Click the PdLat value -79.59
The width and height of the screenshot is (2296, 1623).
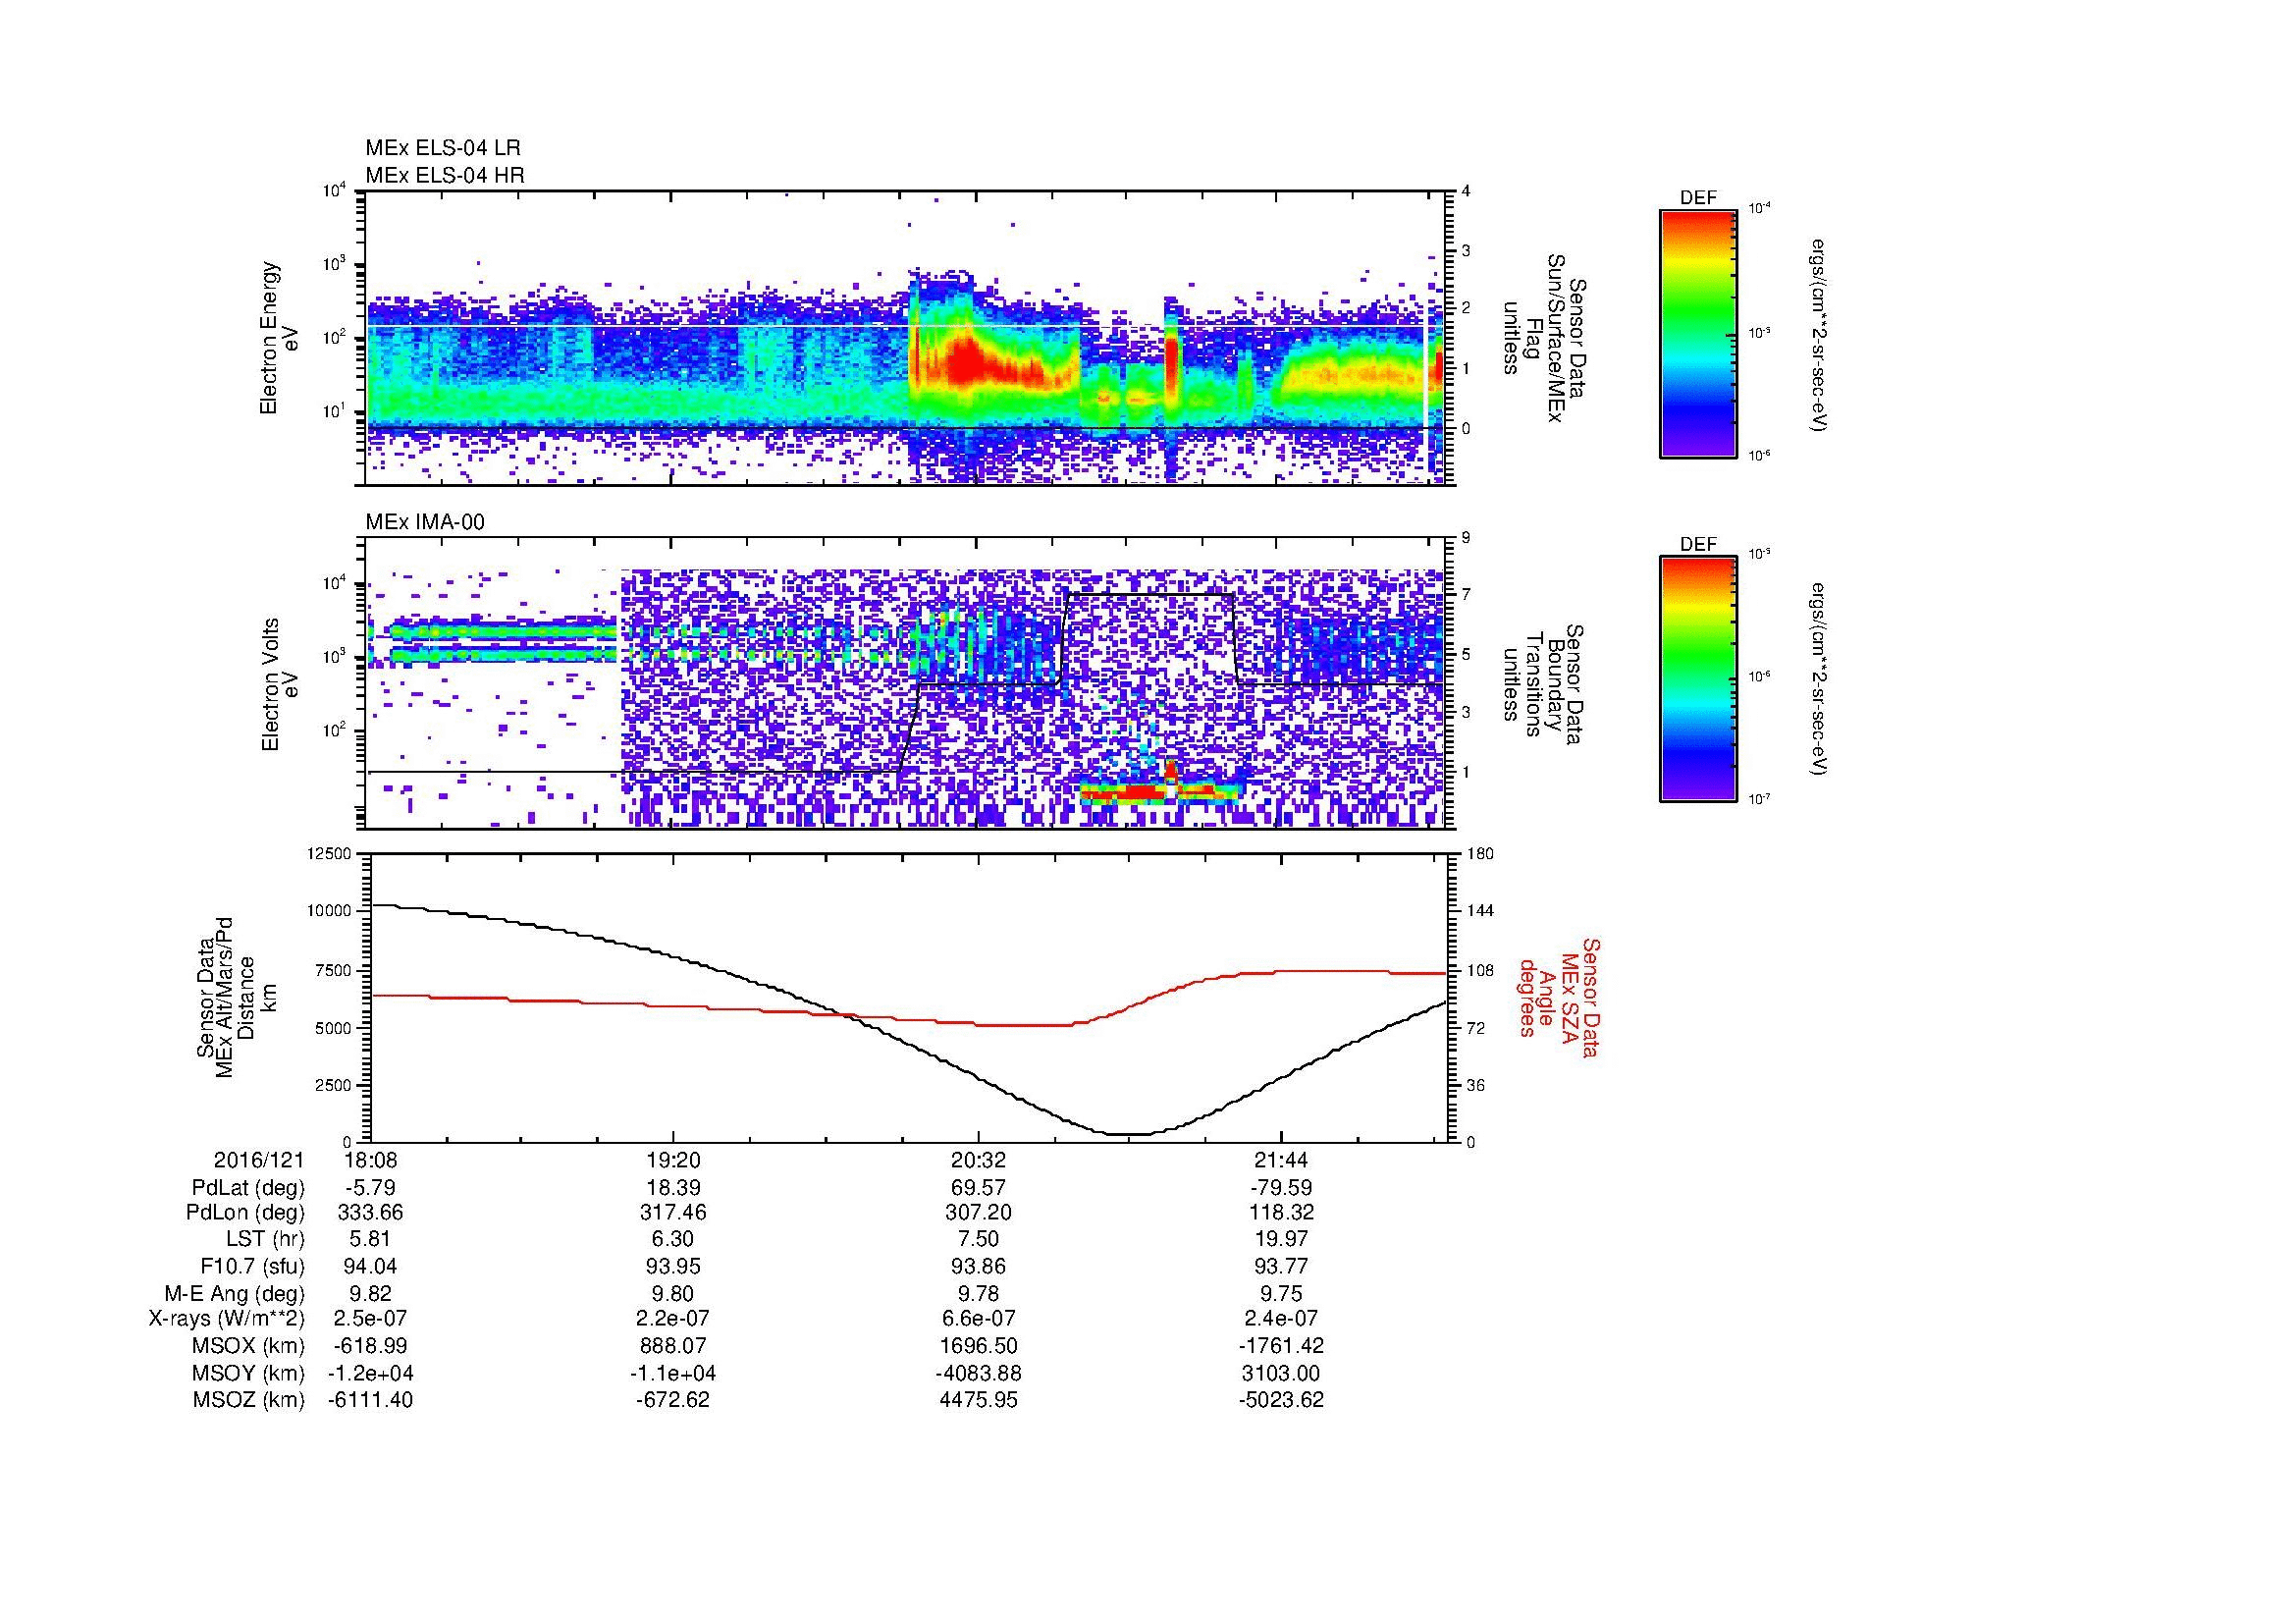click(x=1282, y=1188)
